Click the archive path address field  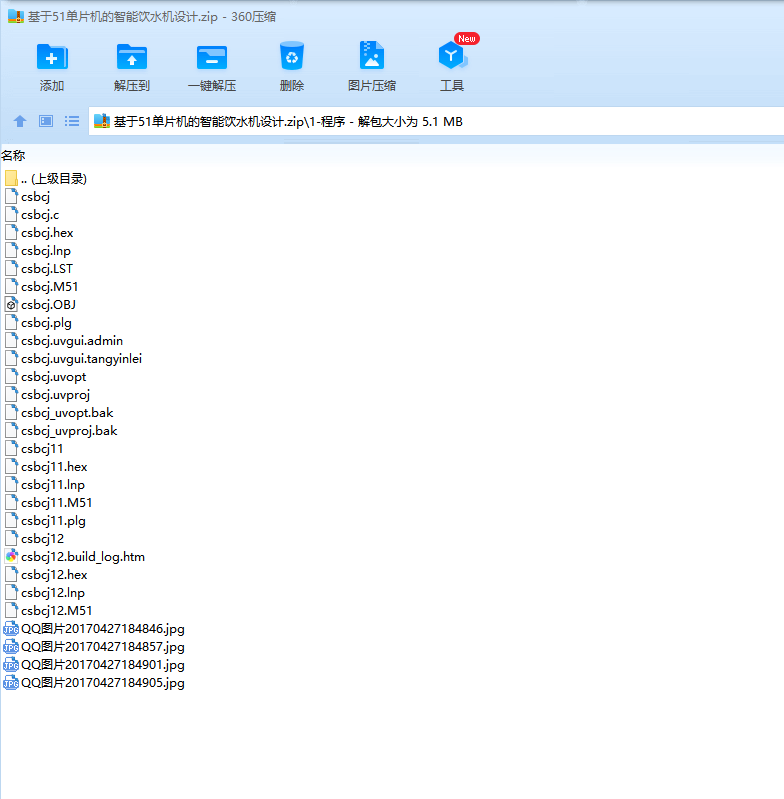tap(436, 121)
